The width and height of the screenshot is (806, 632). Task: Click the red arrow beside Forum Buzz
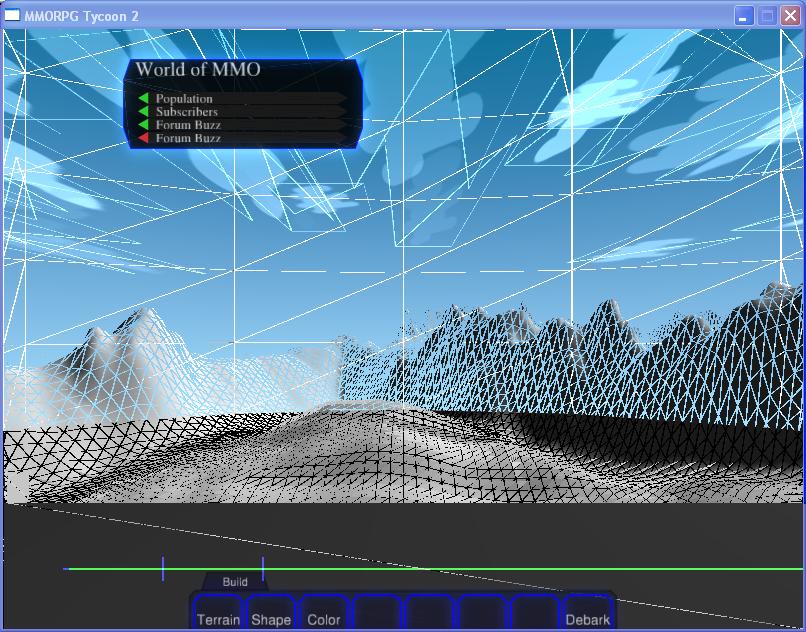(143, 138)
